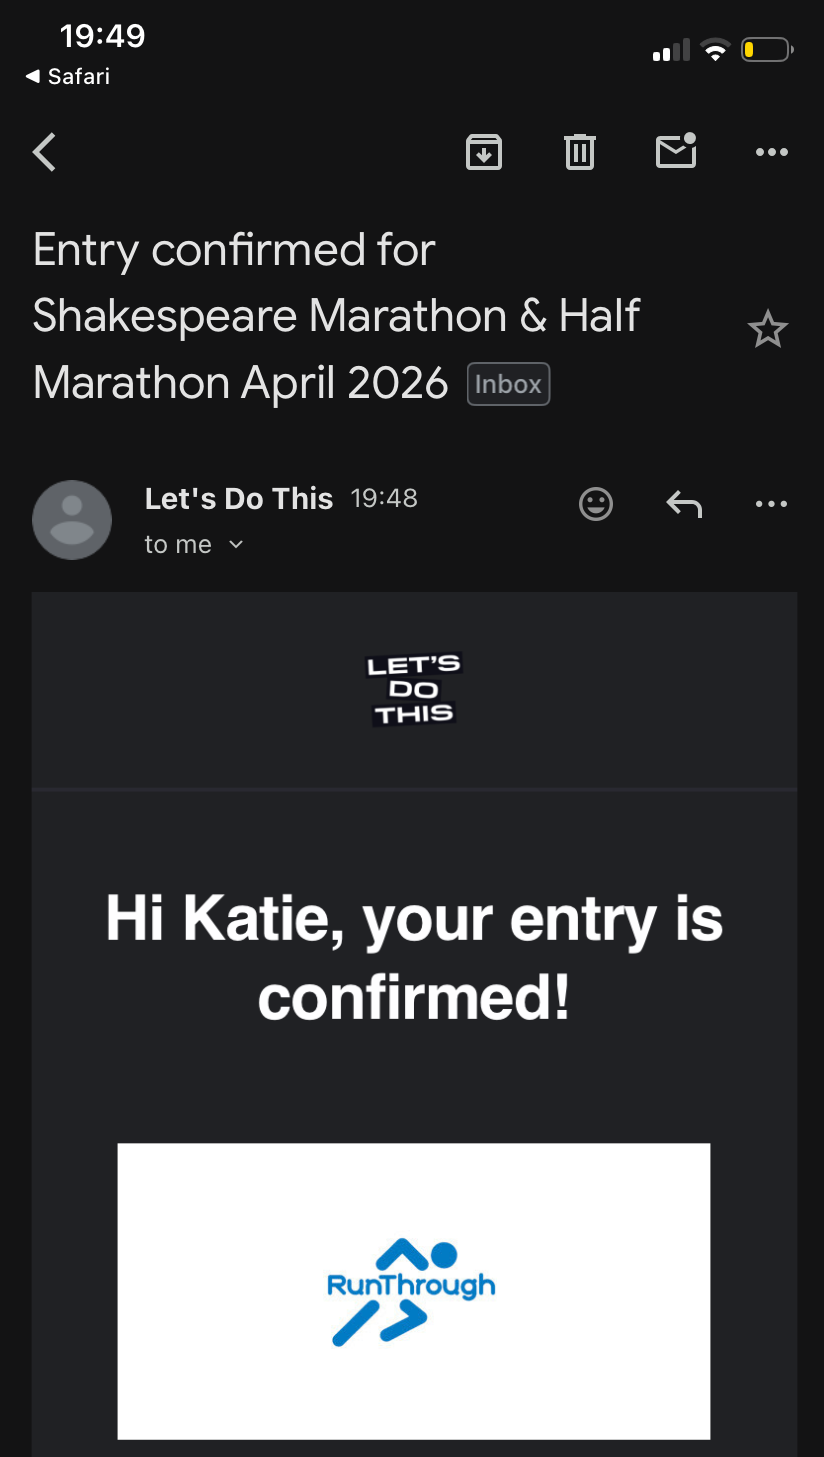
Task: Reply to the Let's Do This message
Action: click(684, 504)
